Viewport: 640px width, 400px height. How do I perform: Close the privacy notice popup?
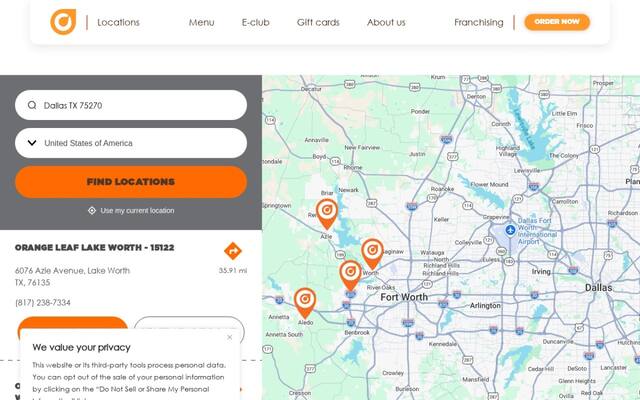(229, 337)
